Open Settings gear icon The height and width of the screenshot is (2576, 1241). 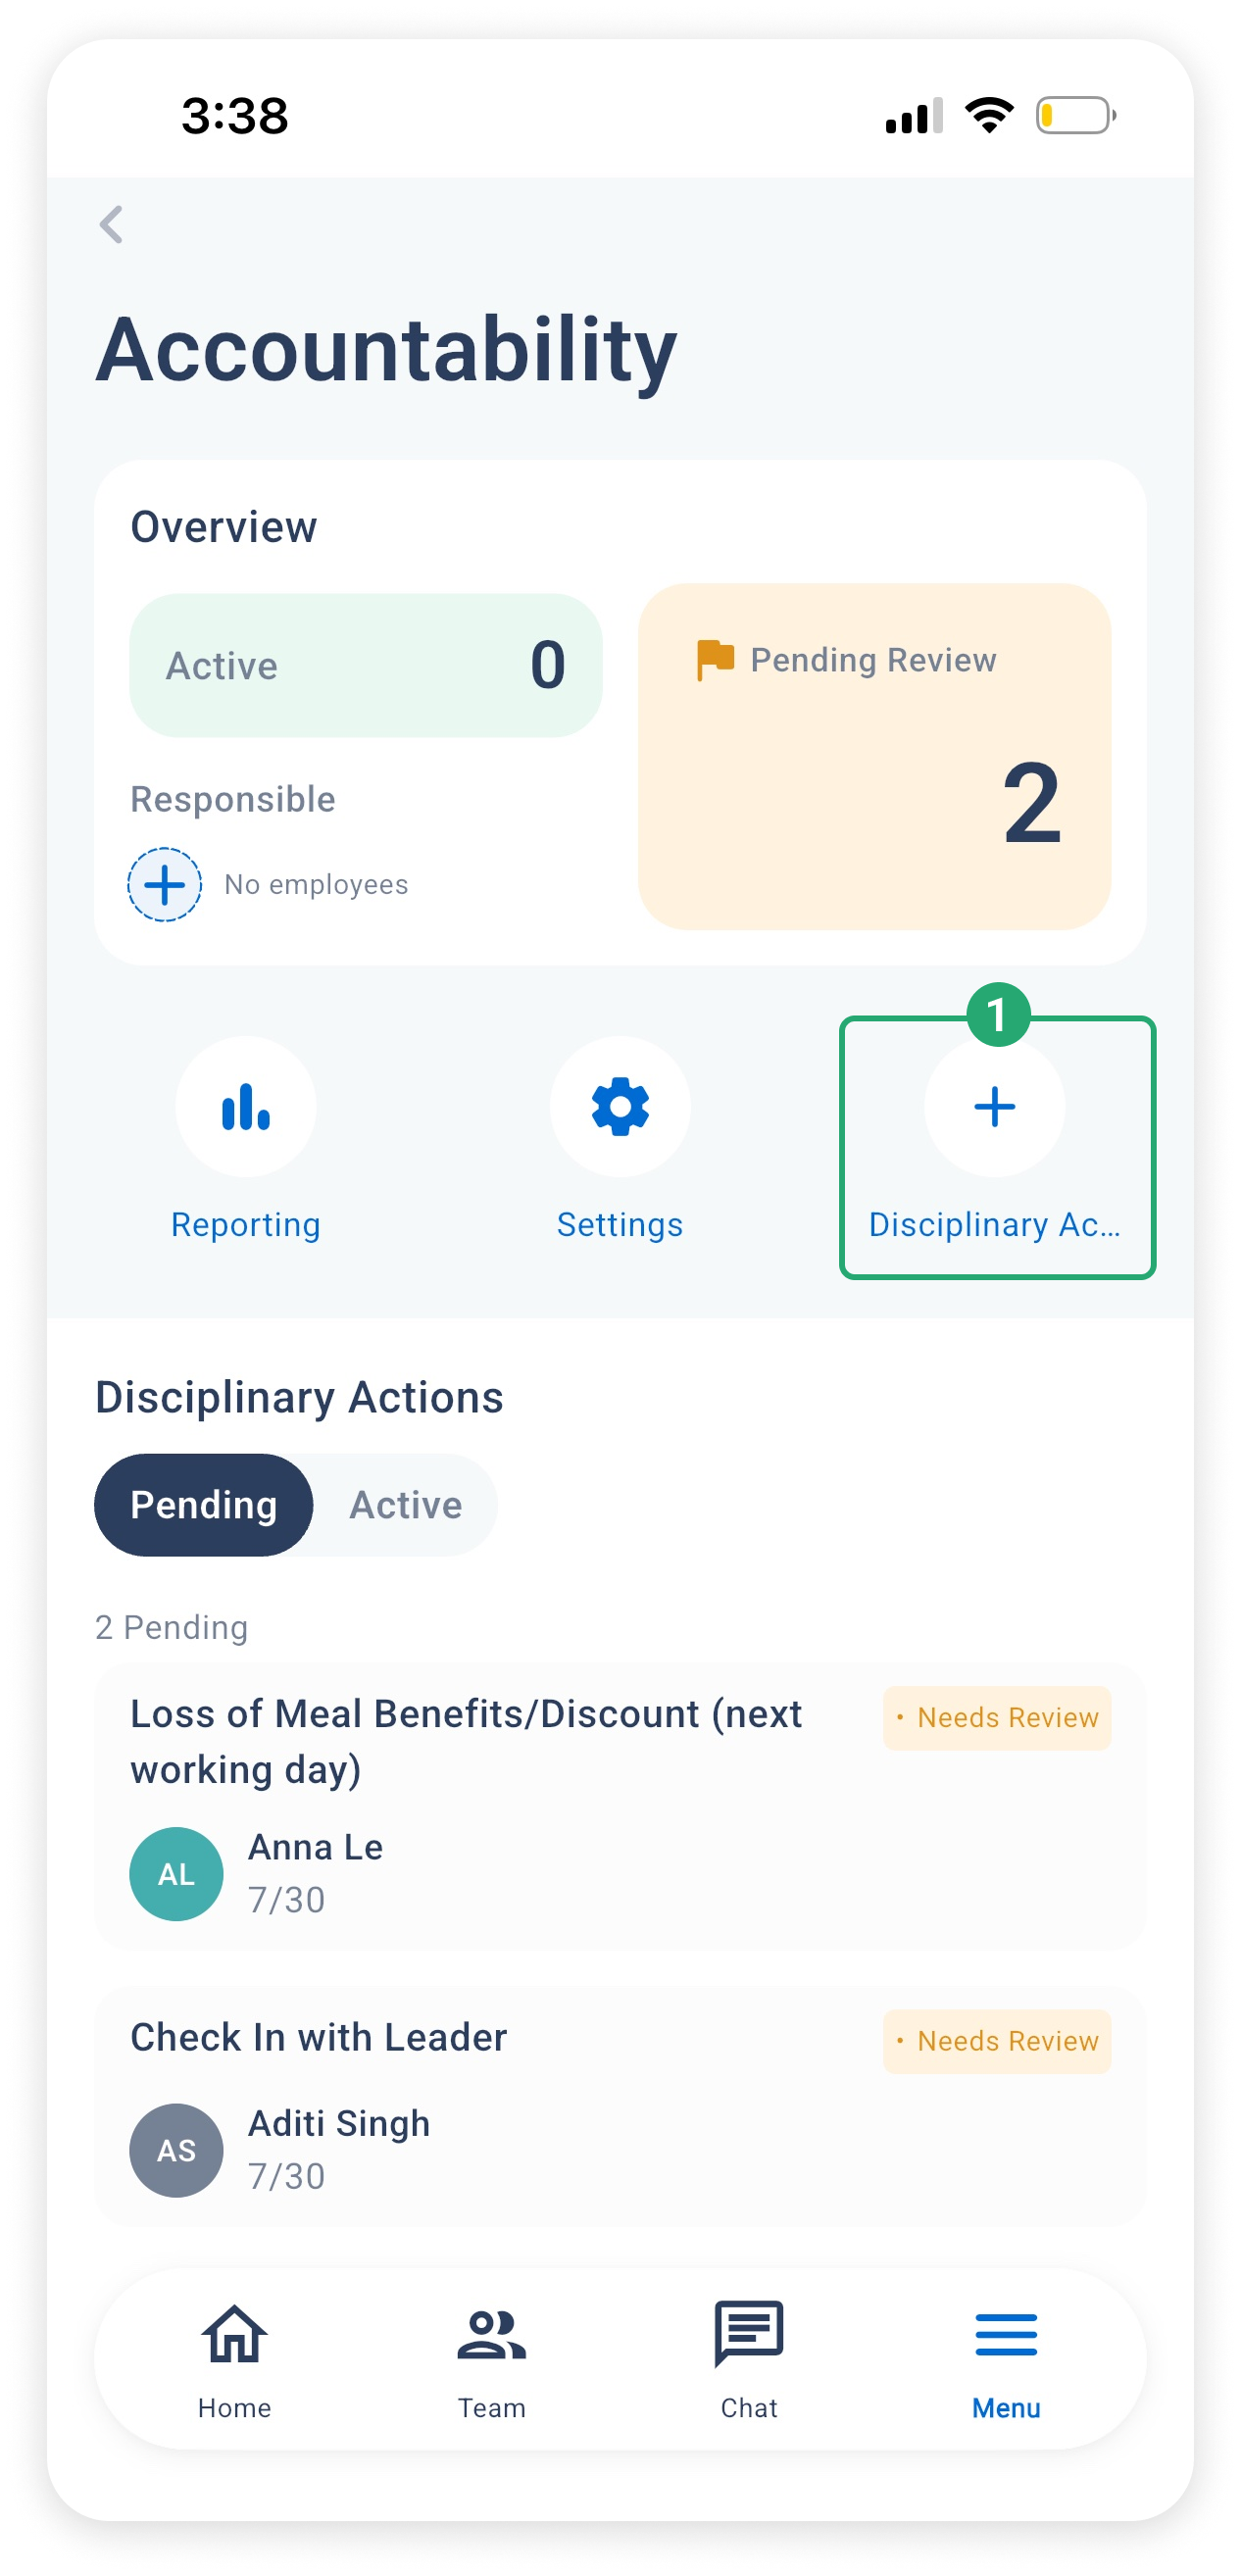[620, 1106]
